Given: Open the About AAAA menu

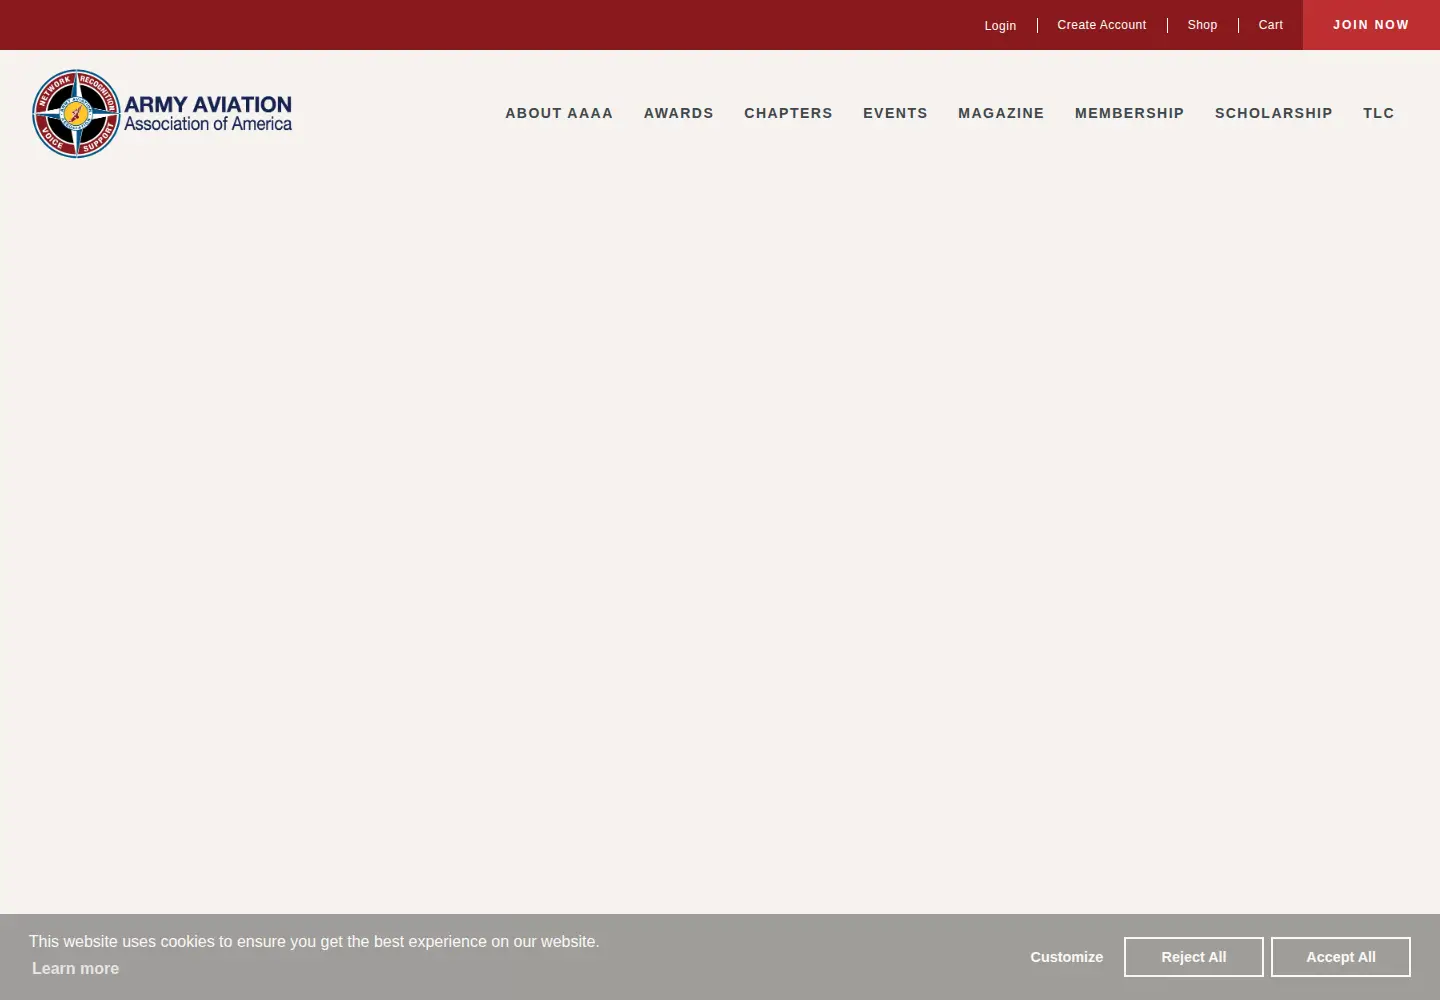Looking at the screenshot, I should tap(559, 113).
